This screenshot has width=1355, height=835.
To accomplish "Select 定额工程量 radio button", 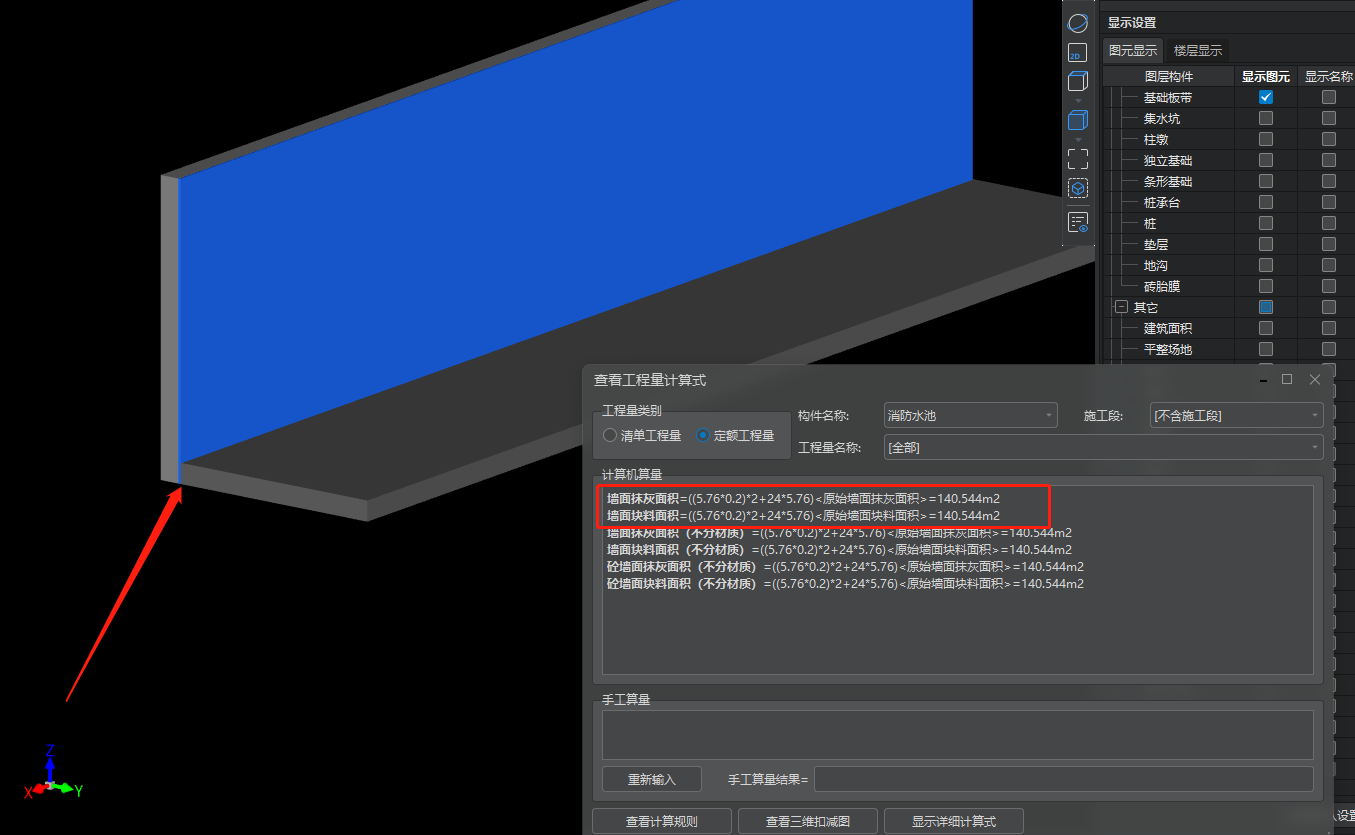I will point(735,435).
